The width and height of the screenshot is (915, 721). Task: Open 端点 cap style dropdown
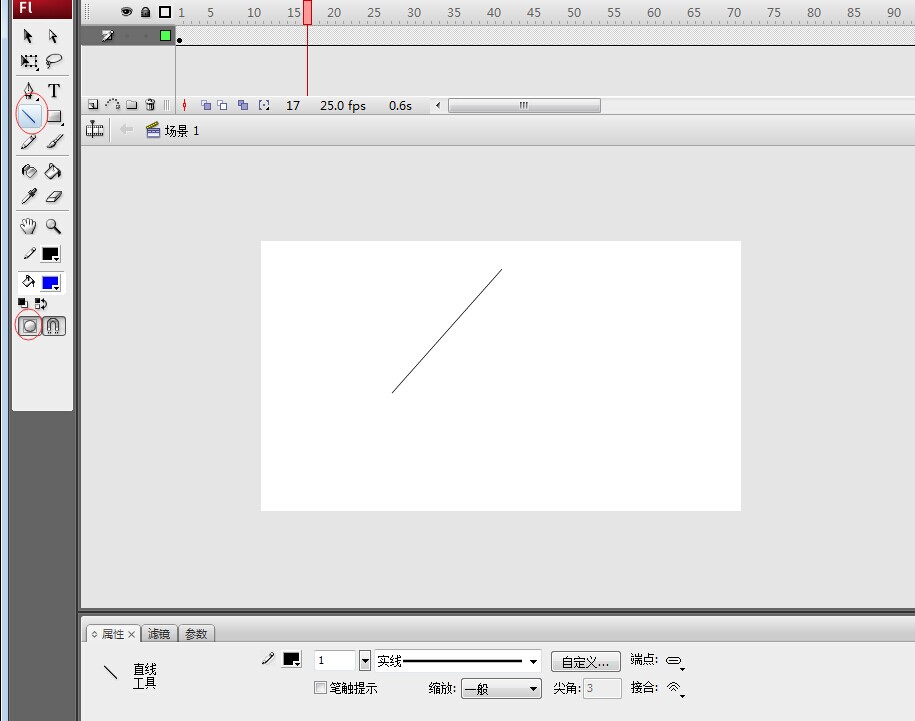point(675,662)
